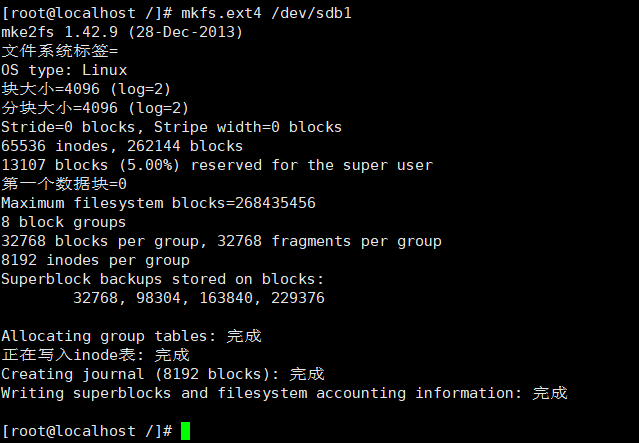The width and height of the screenshot is (639, 443).
Task: Click the 'Maximum filesystem blocks=268435456' line
Action: click(x=158, y=203)
